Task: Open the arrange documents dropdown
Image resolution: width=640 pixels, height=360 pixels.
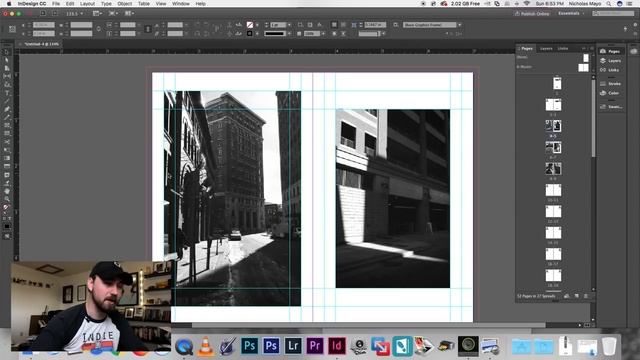Action: 129,13
